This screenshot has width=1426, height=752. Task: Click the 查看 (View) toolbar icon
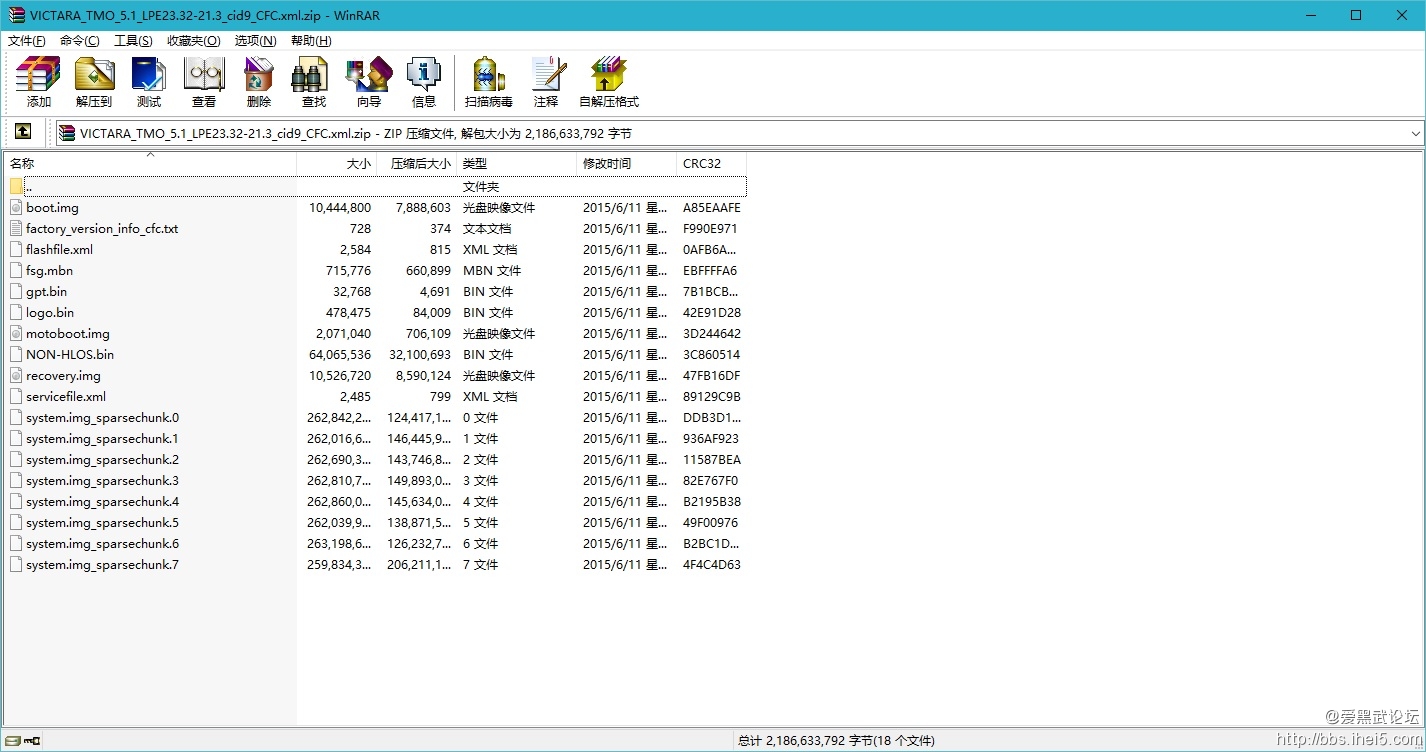(204, 74)
